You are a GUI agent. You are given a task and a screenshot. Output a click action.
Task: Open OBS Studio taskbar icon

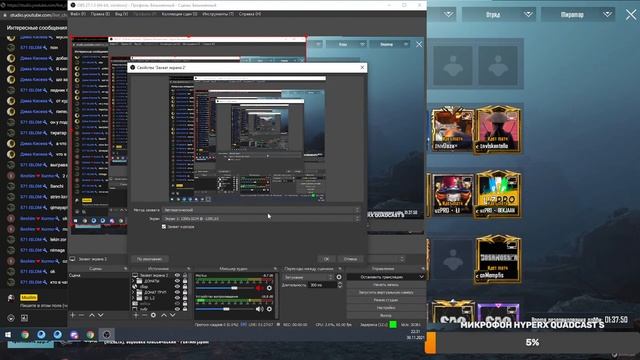click(x=107, y=335)
